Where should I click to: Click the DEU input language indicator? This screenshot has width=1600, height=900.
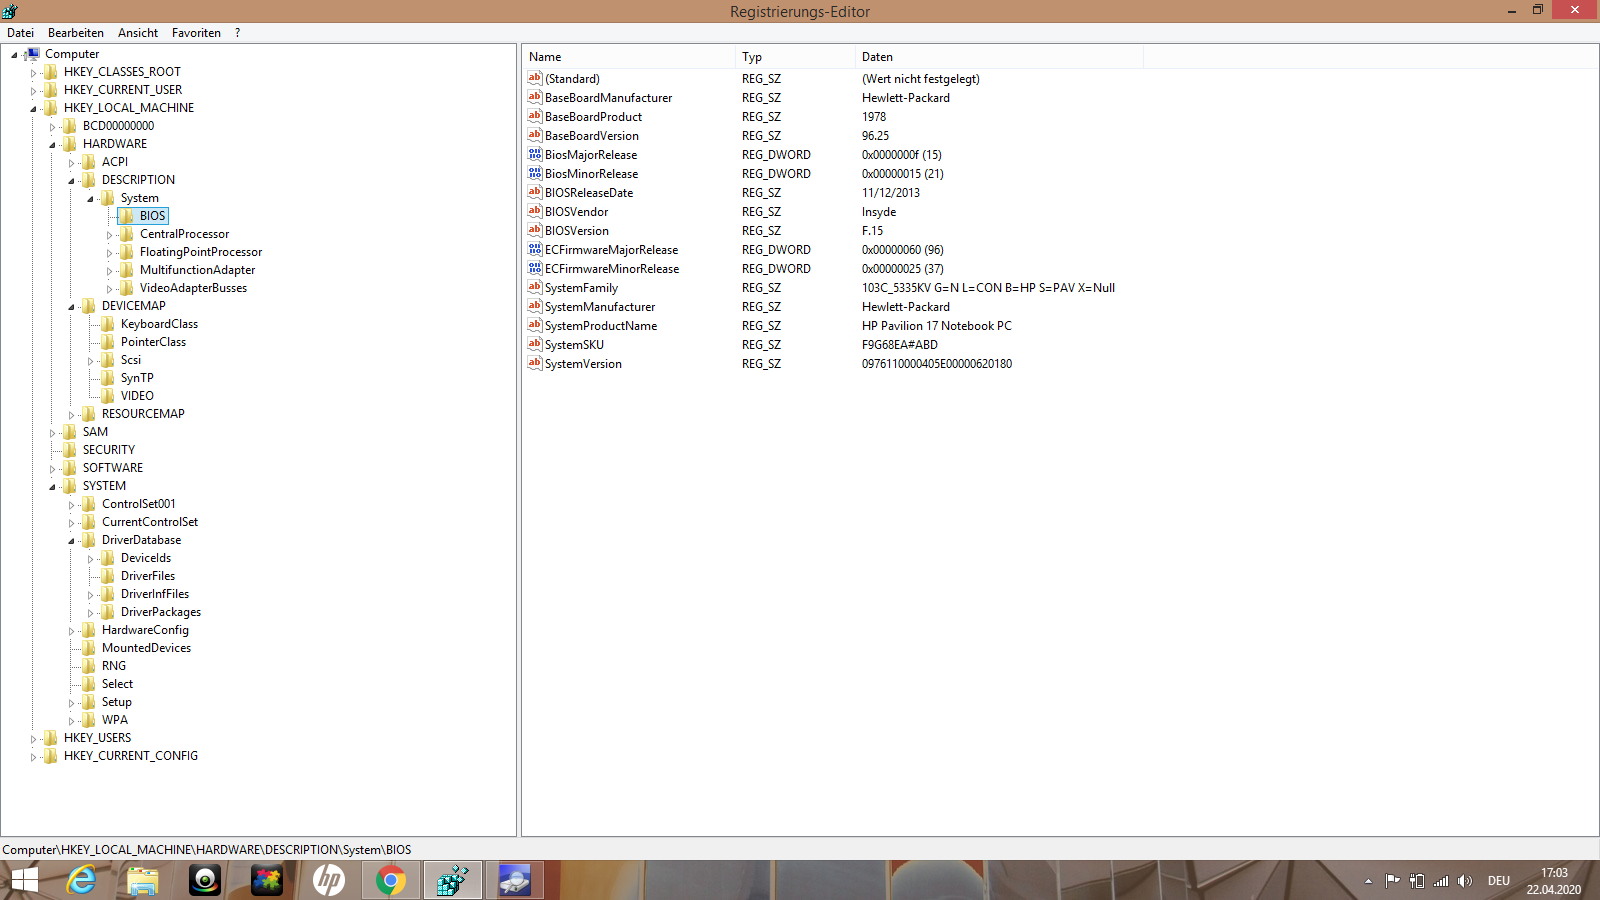tap(1498, 881)
